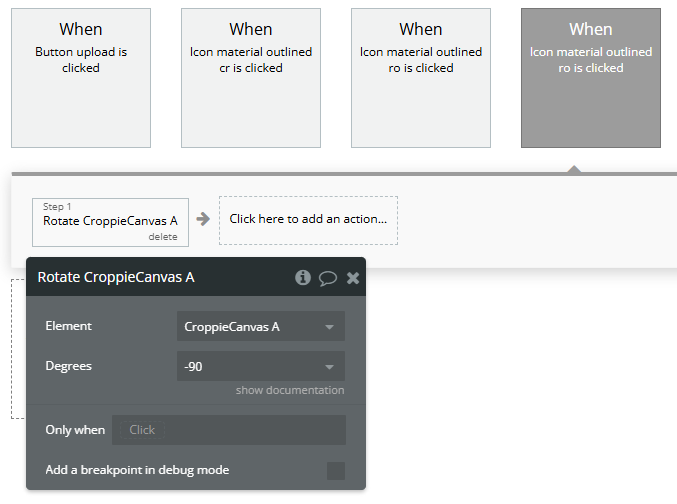677x504 pixels.
Task: Select the Step 1 Rotate CroppieCanvas A action
Action: pos(110,221)
